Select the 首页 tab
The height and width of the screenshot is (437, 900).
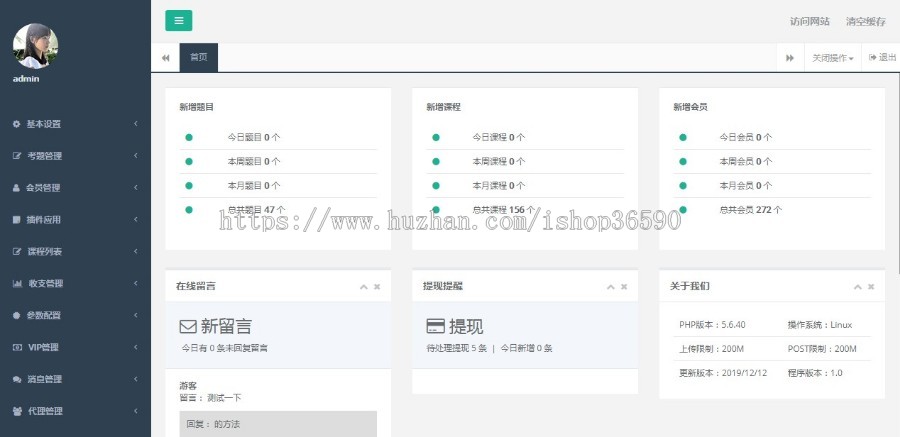click(x=199, y=57)
